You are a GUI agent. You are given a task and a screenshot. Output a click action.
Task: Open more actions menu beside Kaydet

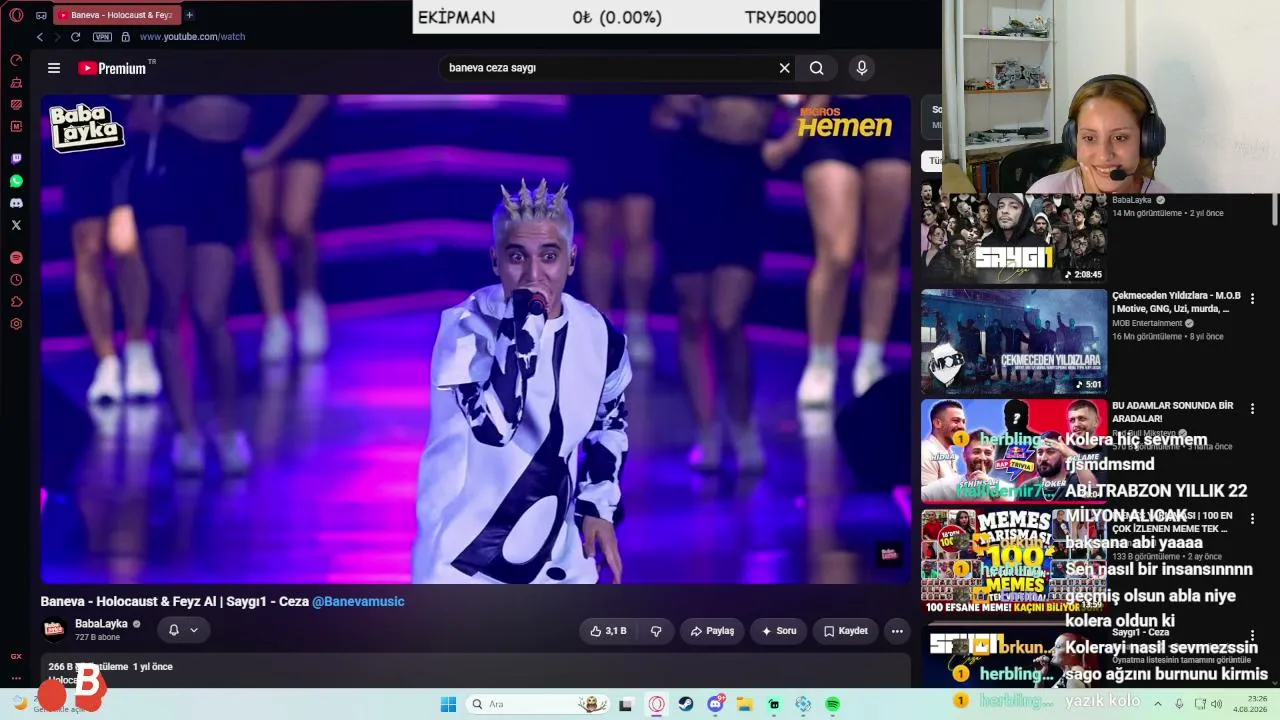[x=897, y=631]
